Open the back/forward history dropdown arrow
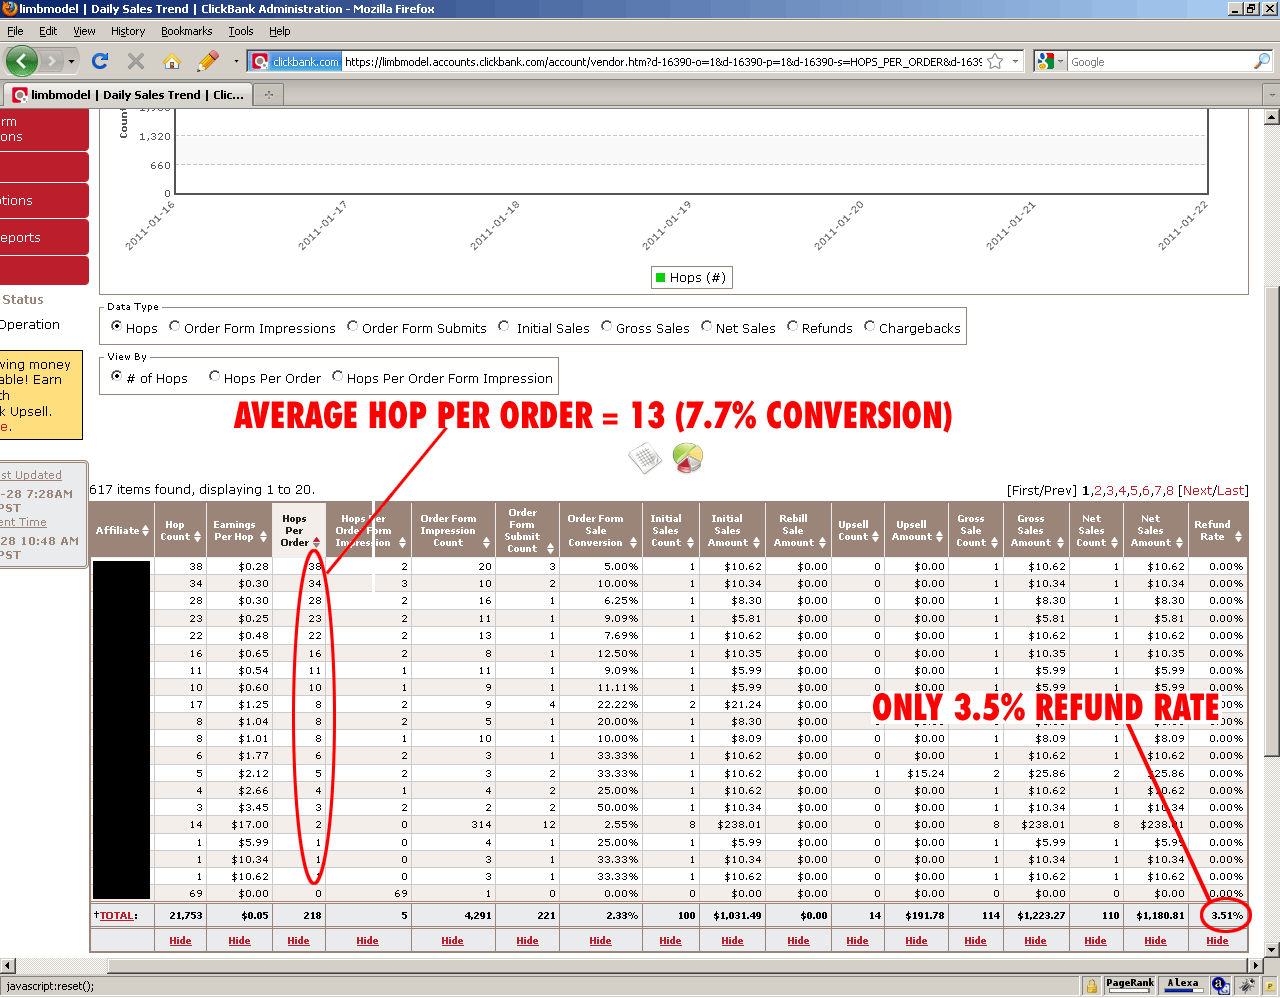Screen dimensions: 1280x998 tap(71, 62)
